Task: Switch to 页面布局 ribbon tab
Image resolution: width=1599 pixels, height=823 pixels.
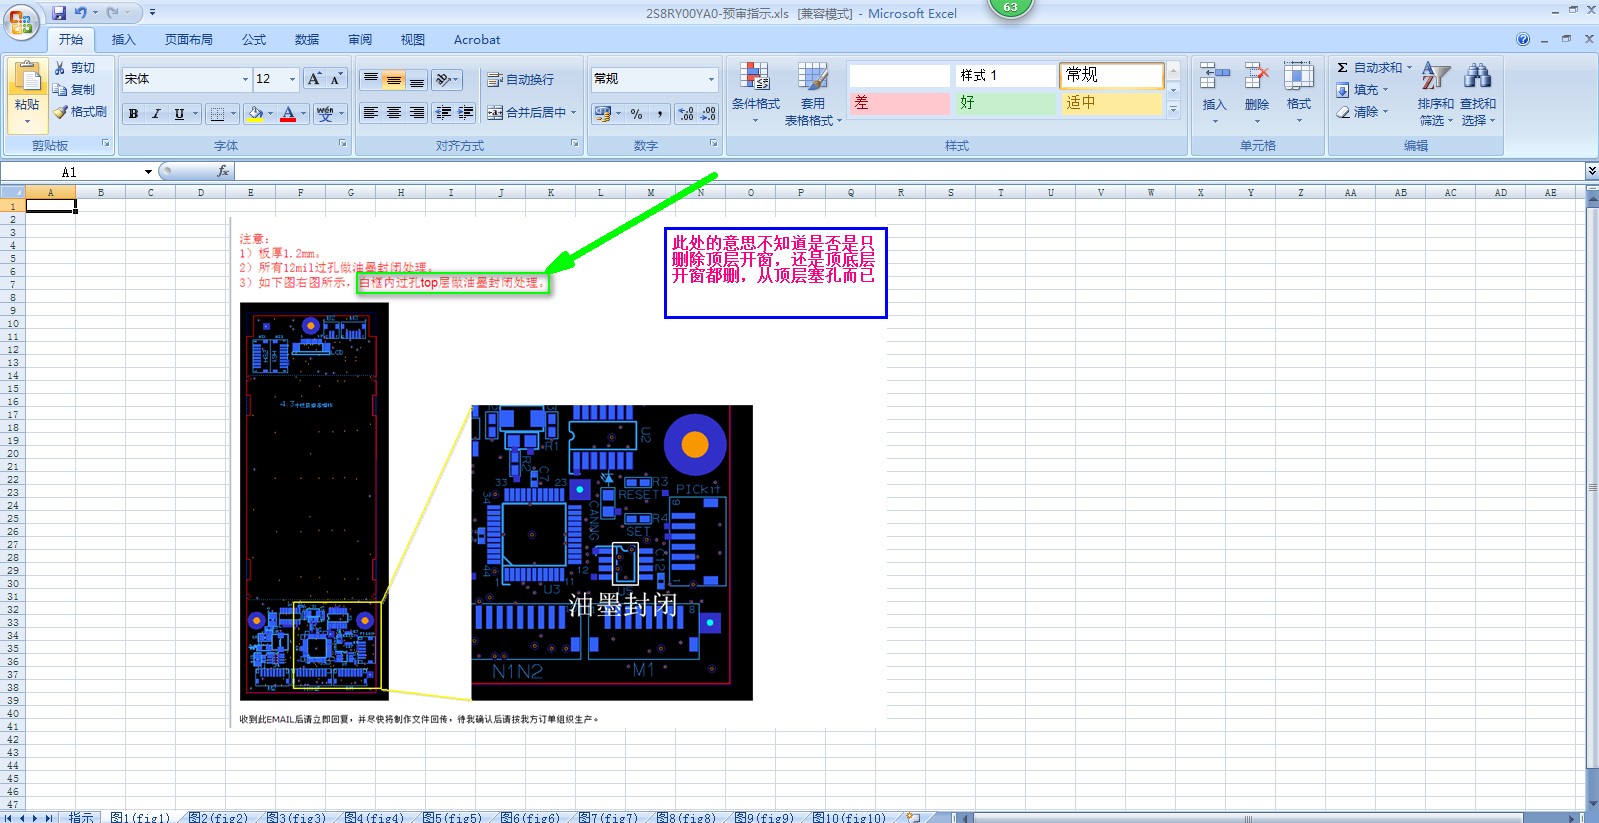Action: click(x=189, y=40)
